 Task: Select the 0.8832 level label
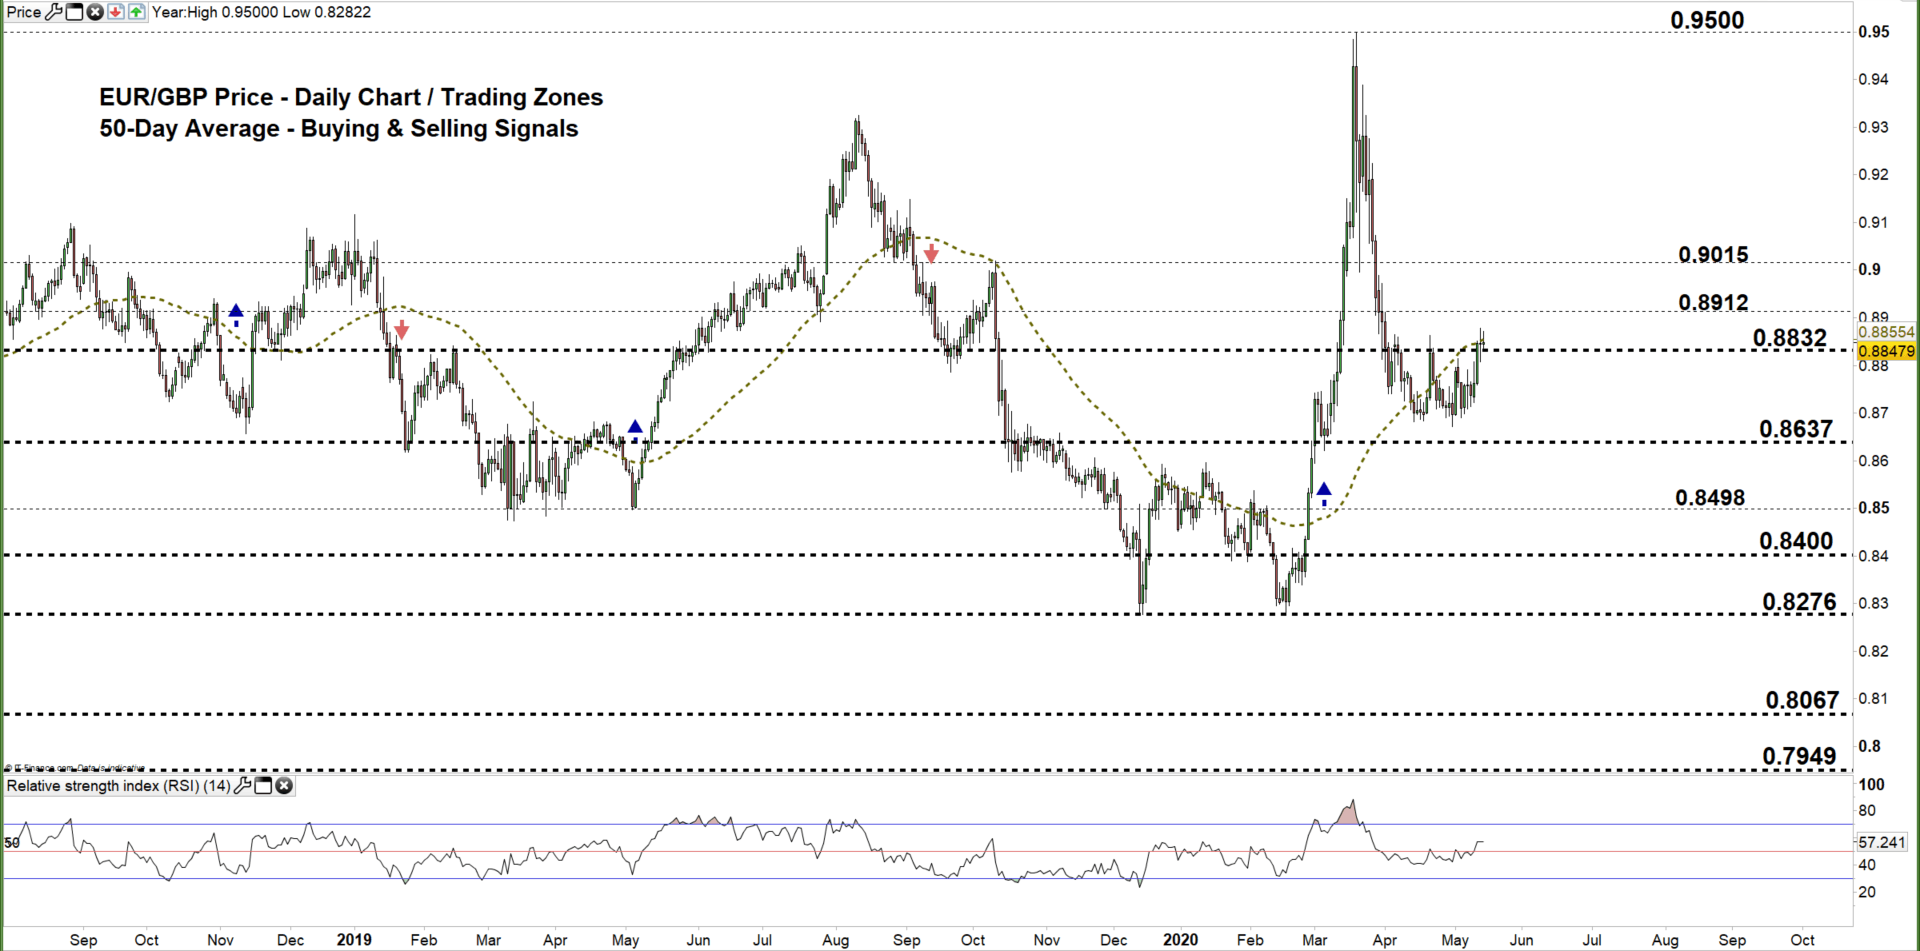1790,338
